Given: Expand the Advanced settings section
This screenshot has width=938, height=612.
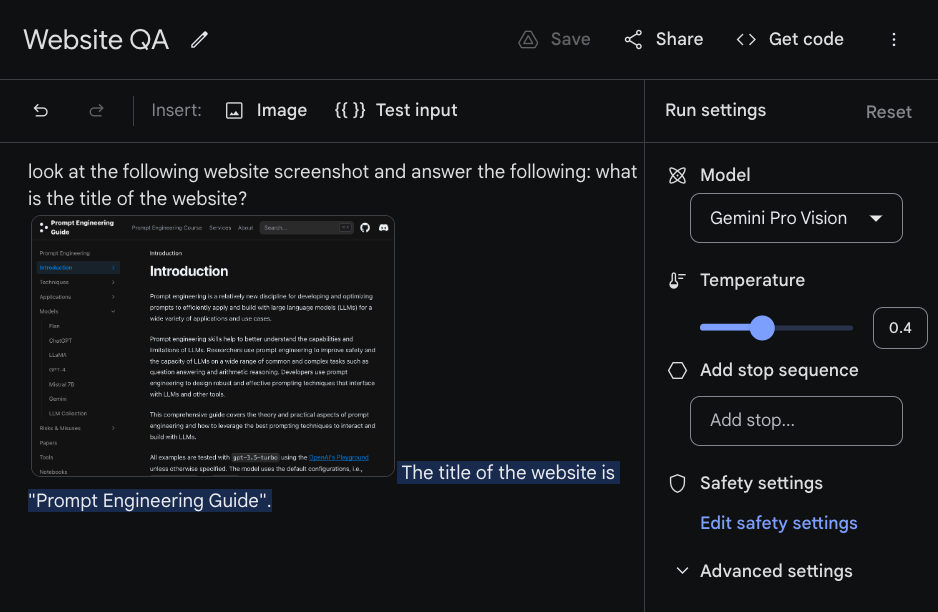Looking at the screenshot, I should pyautogui.click(x=765, y=571).
